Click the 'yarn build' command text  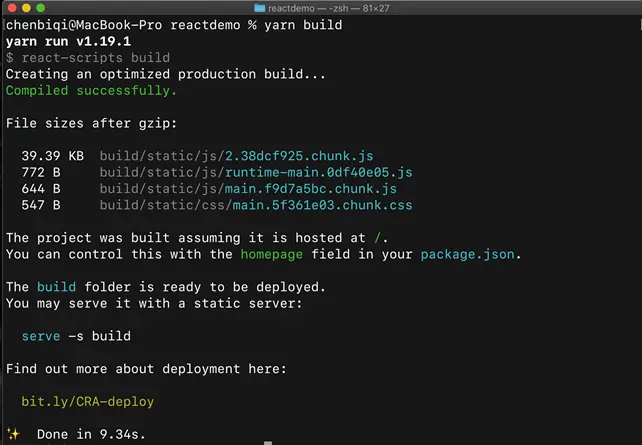coord(303,25)
